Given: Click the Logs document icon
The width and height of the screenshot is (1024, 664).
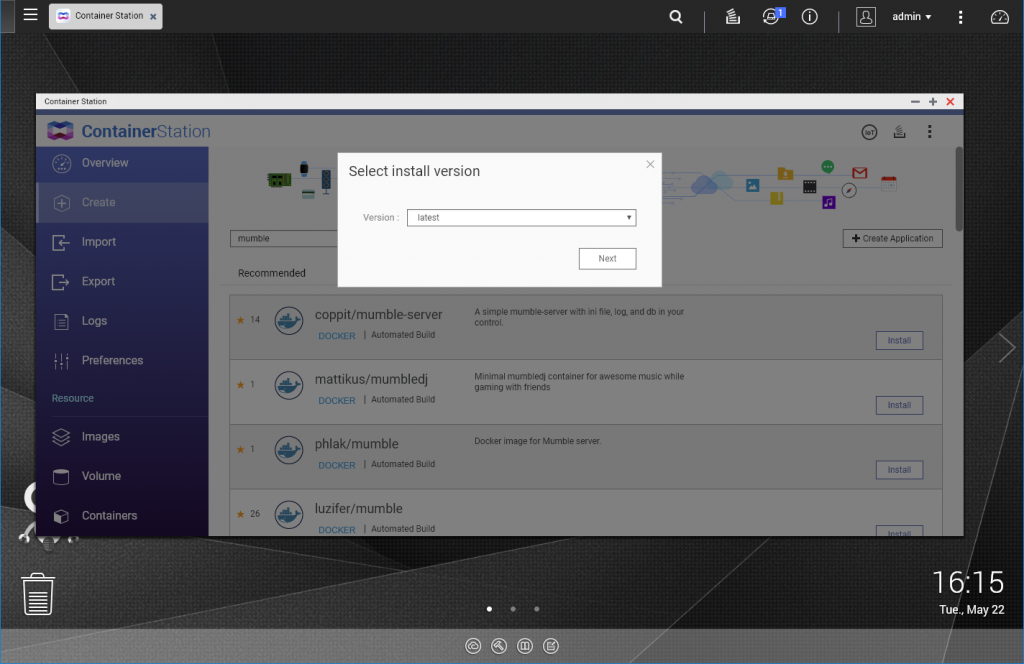Looking at the screenshot, I should (61, 321).
